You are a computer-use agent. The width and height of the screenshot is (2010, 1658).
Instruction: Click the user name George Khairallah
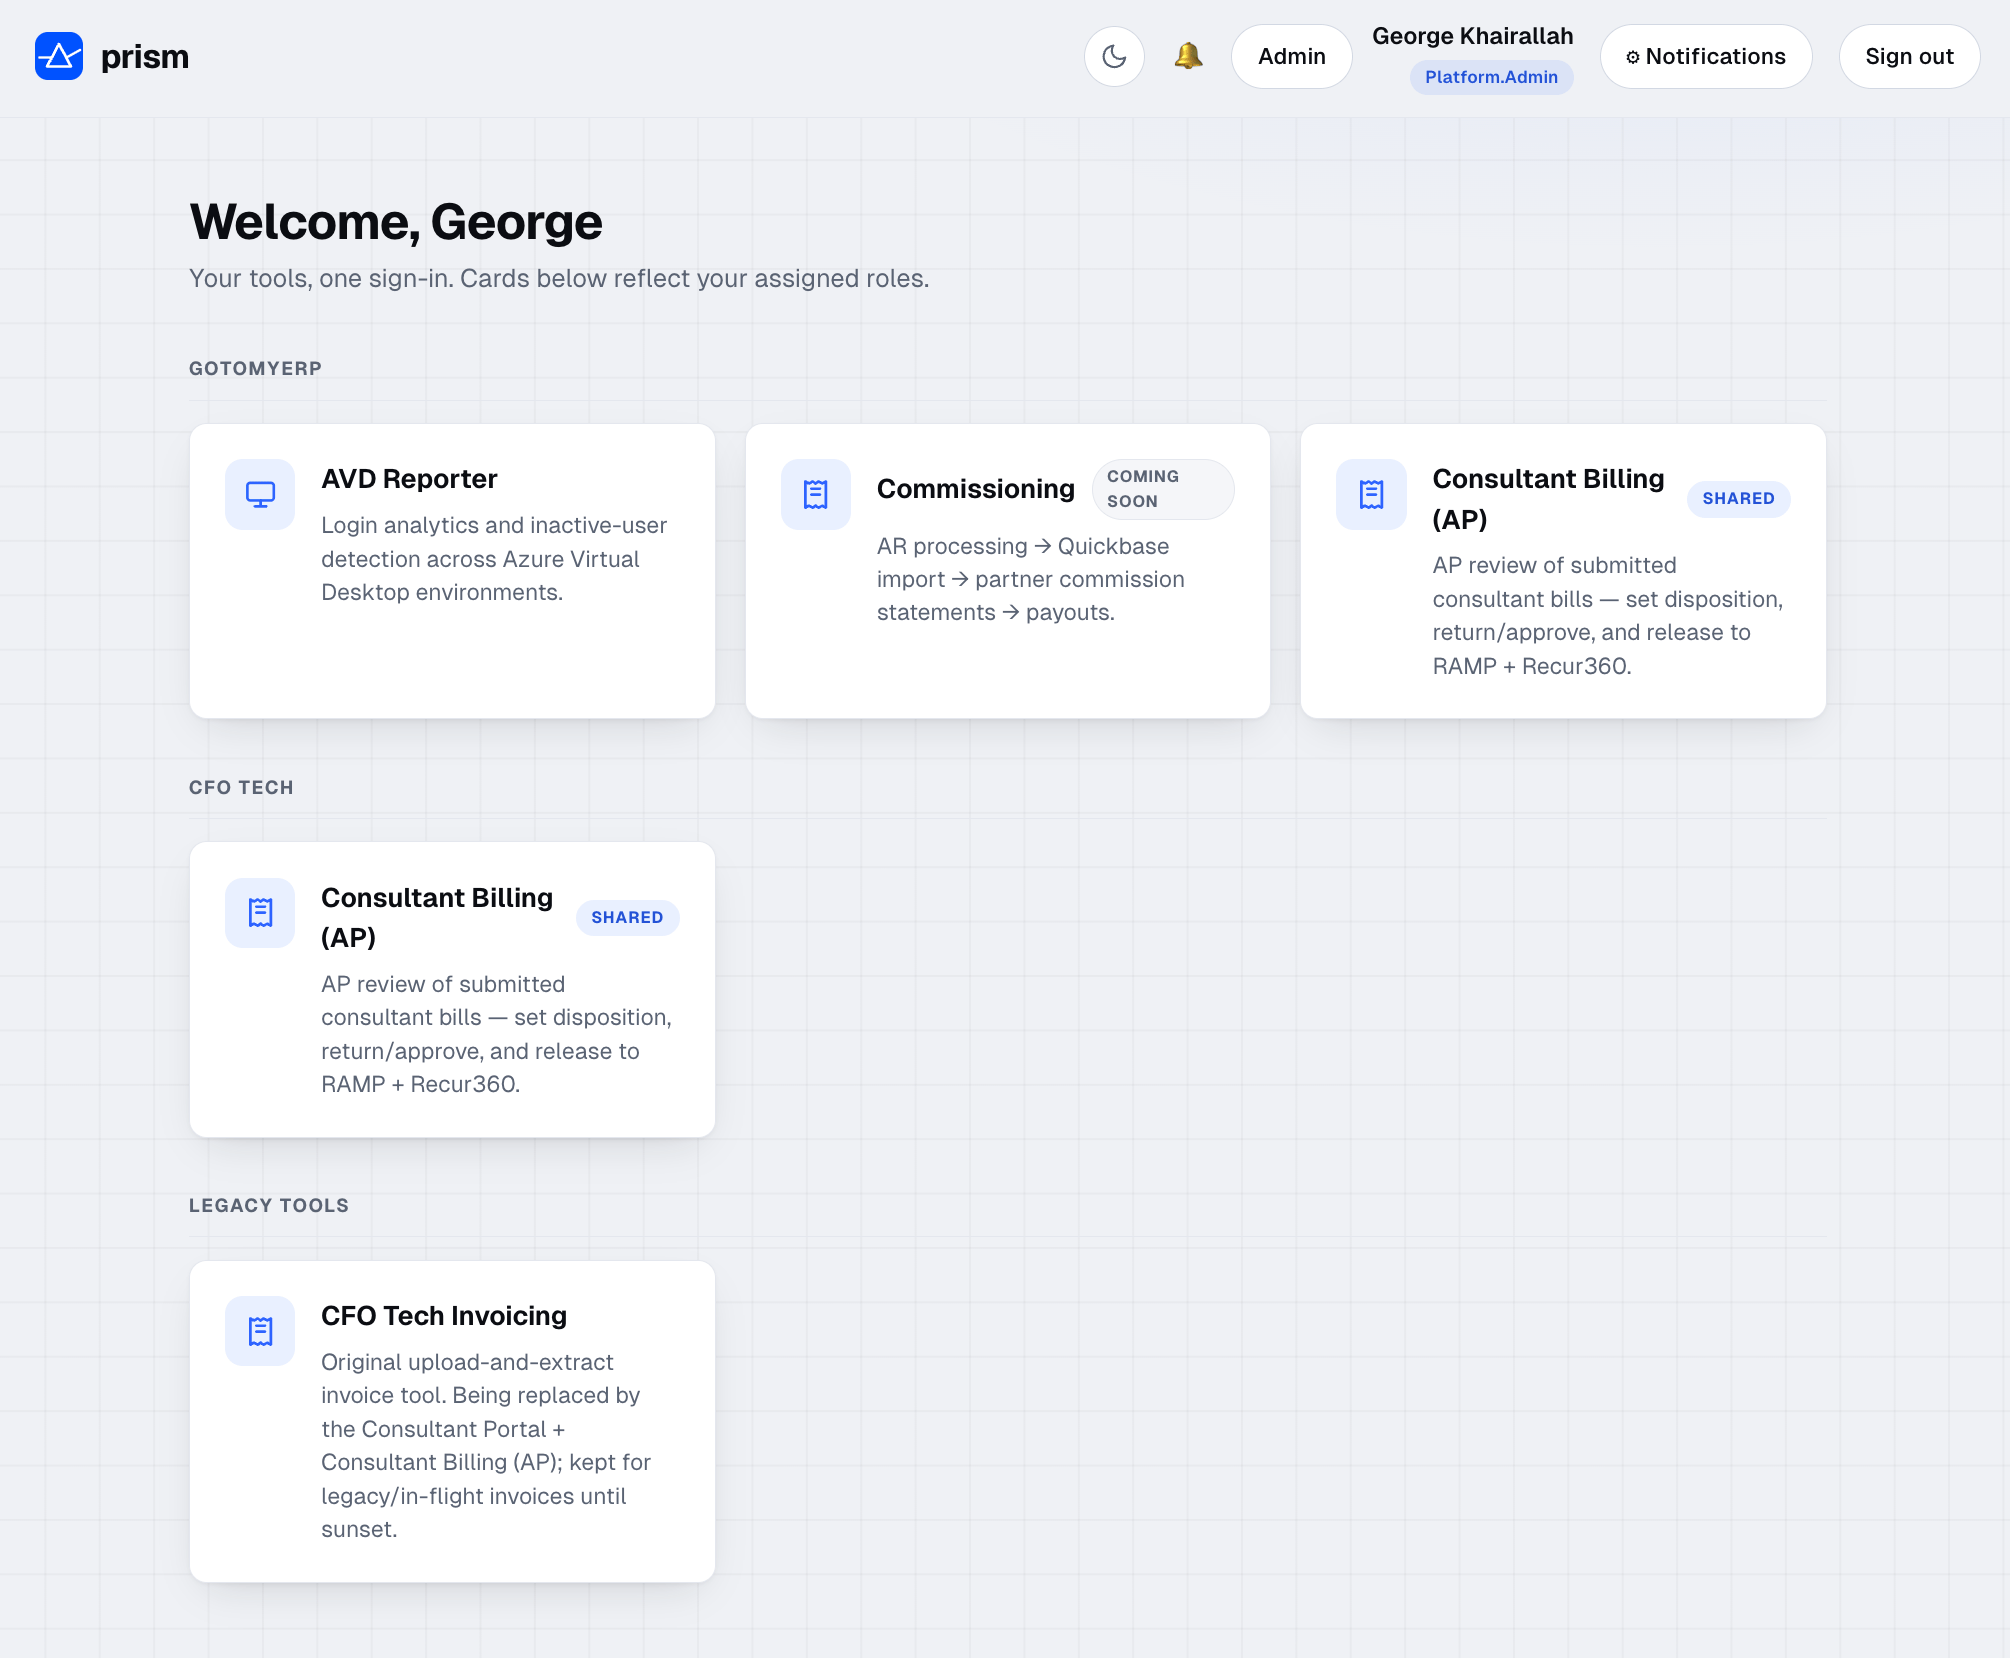1472,36
